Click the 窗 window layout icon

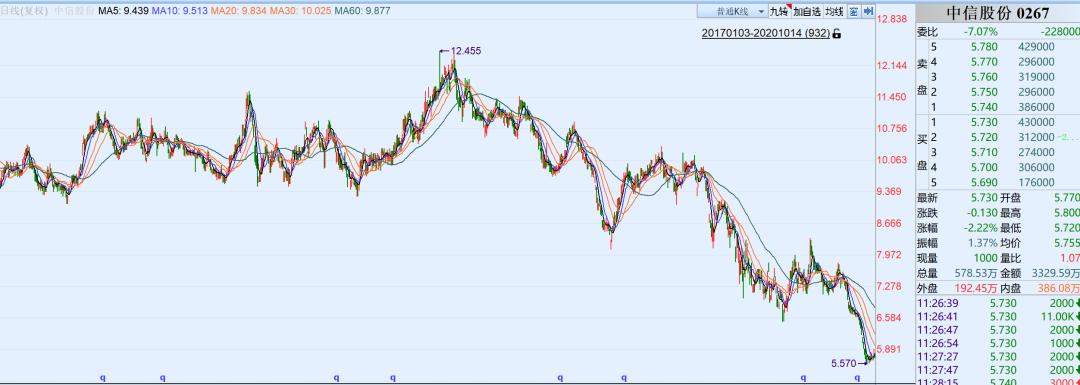pyautogui.click(x=853, y=11)
